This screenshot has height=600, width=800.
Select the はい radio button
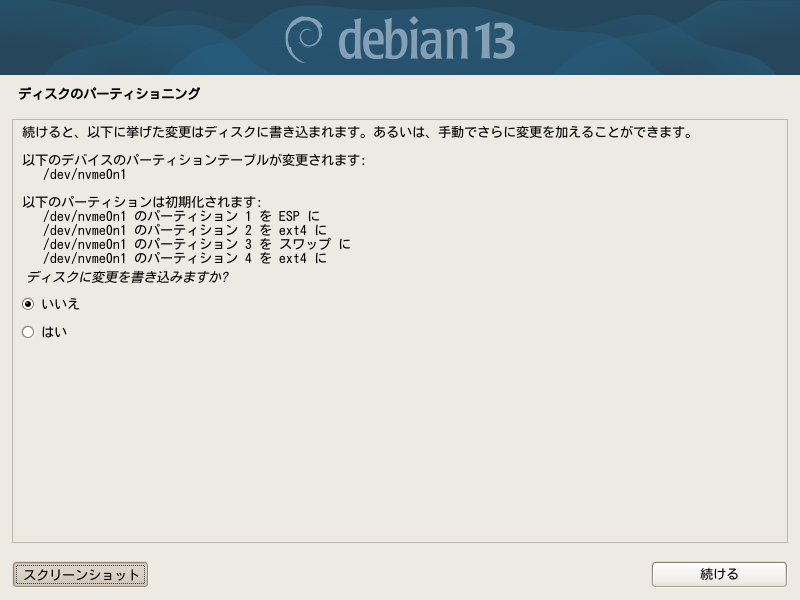click(28, 332)
